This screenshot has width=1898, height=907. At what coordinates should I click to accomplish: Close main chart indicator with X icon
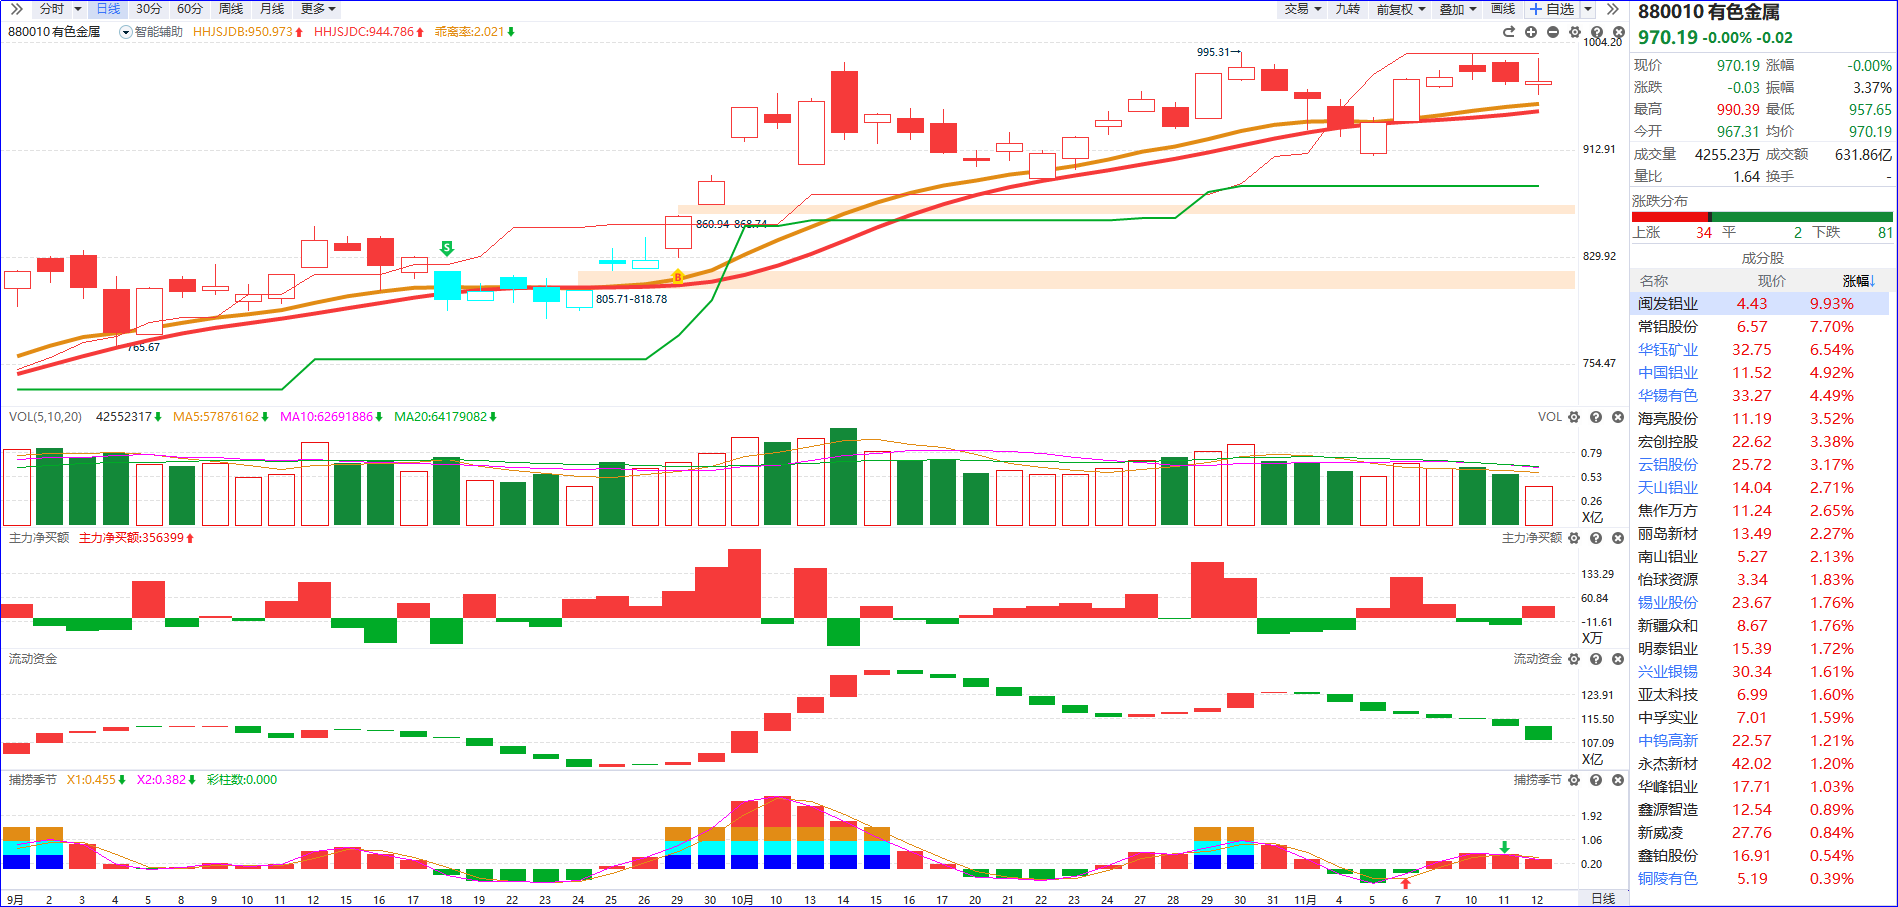pyautogui.click(x=1619, y=32)
